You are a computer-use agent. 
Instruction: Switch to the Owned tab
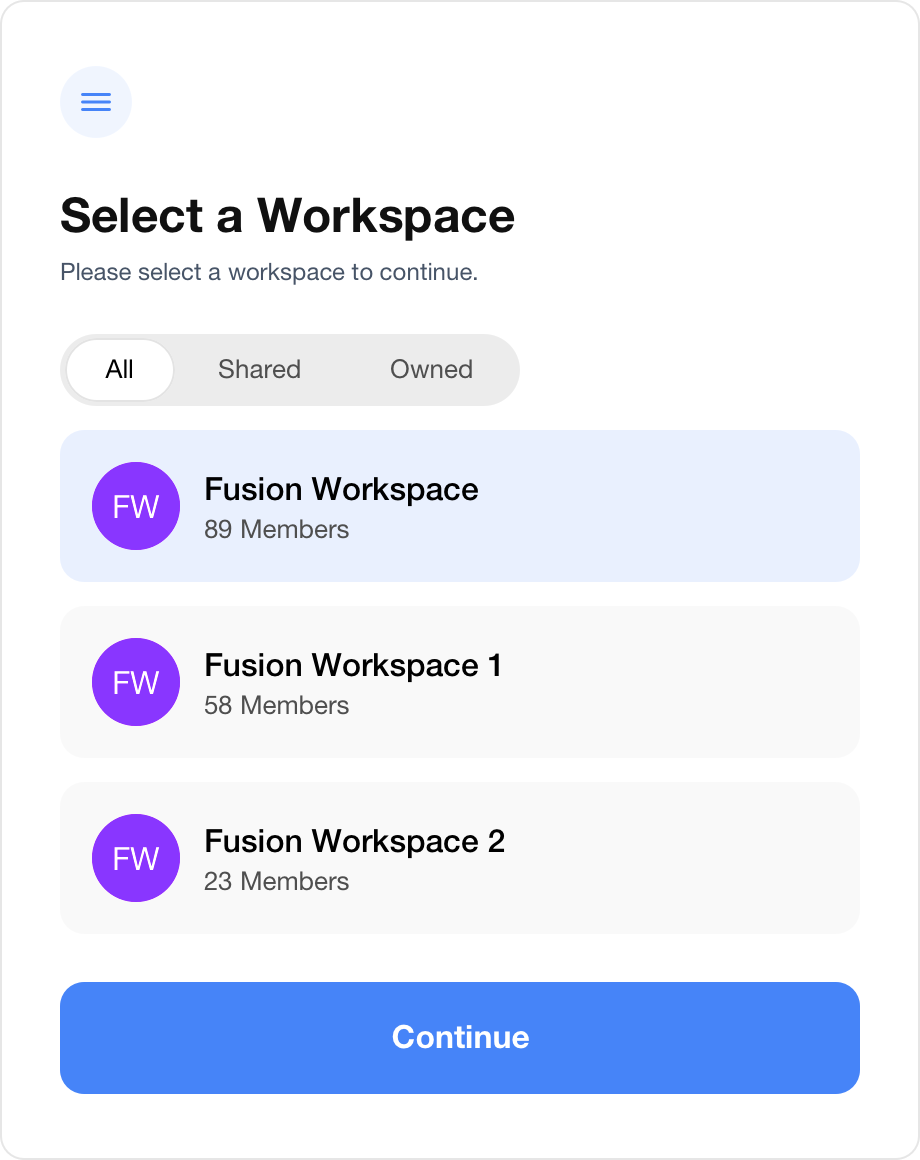pos(431,370)
